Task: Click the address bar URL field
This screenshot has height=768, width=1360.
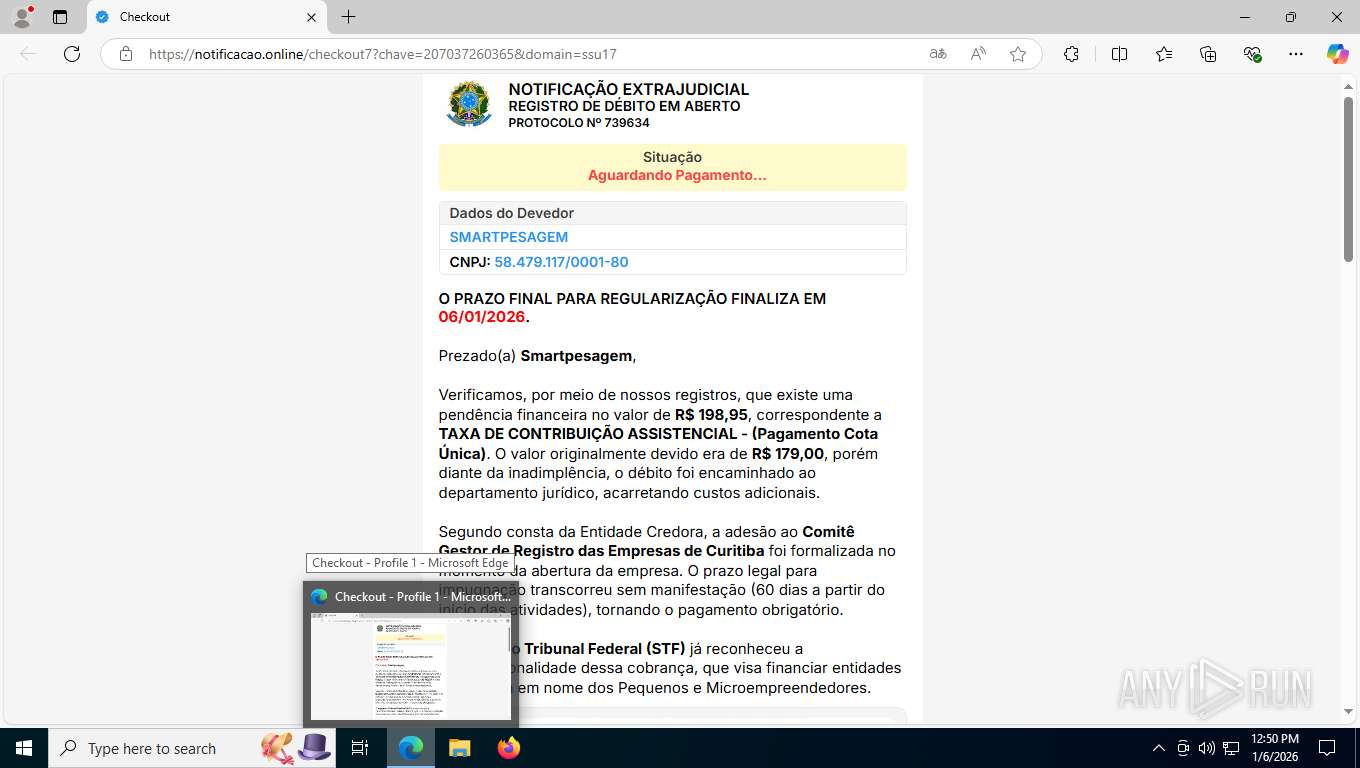Action: 530,54
